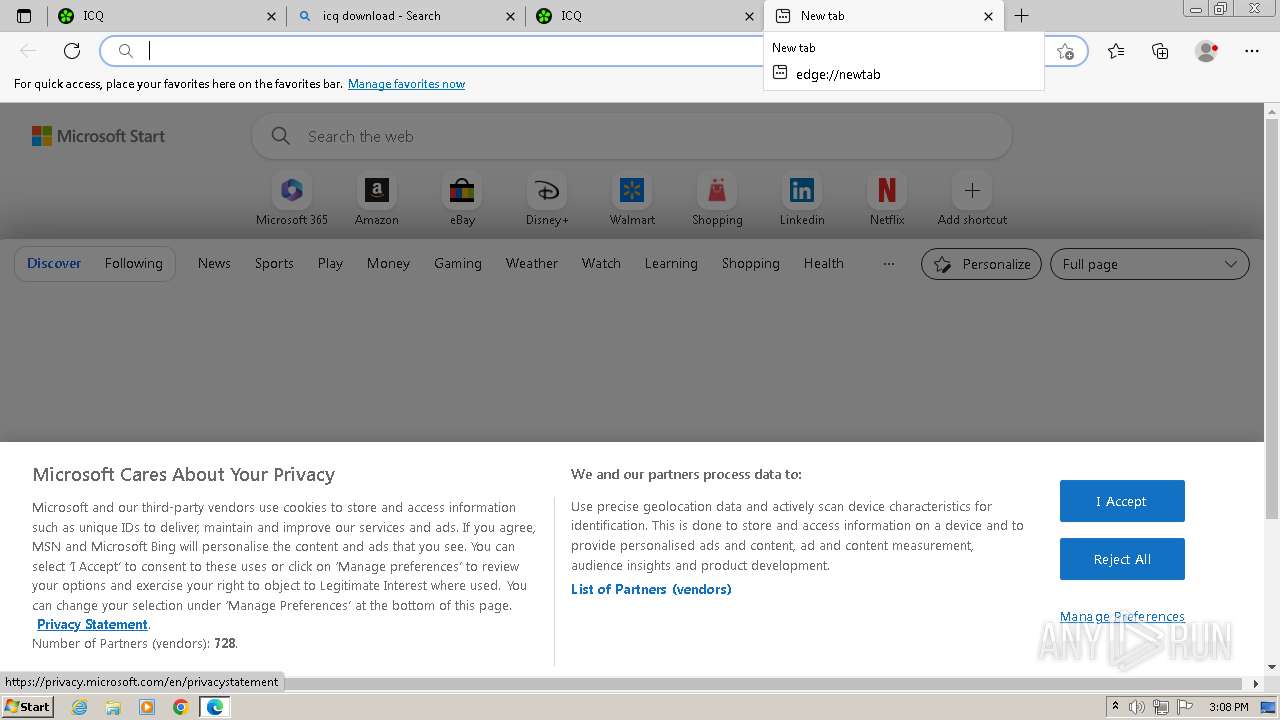Open the profile avatar icon
This screenshot has height=720, width=1280.
tap(1206, 51)
